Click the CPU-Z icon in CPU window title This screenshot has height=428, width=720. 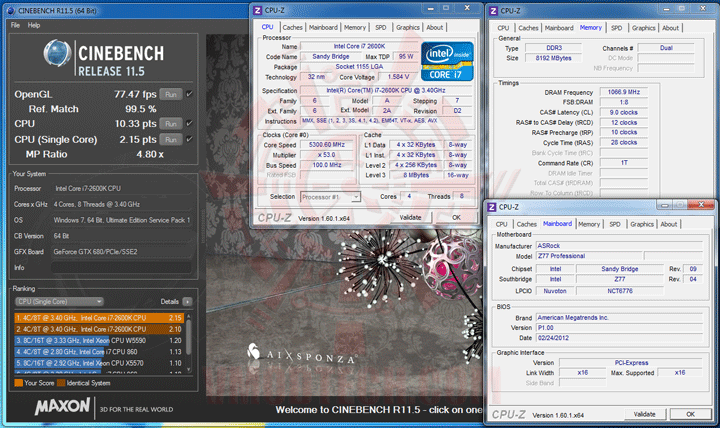(258, 10)
